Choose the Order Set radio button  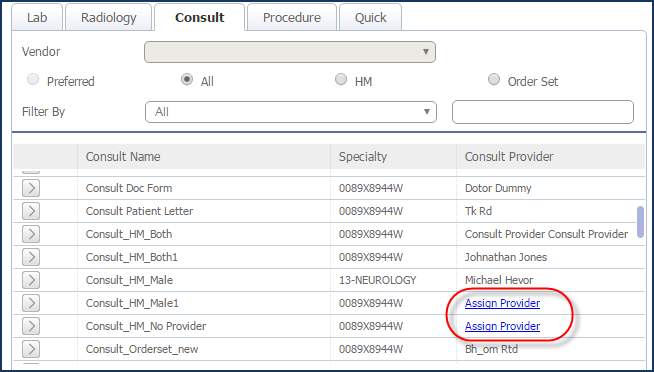tap(494, 79)
